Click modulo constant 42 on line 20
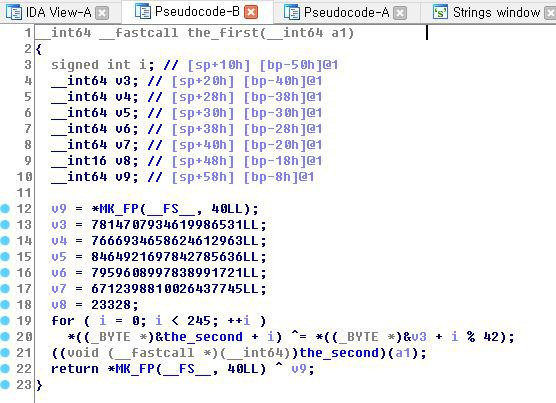556x403 pixels. [491, 337]
